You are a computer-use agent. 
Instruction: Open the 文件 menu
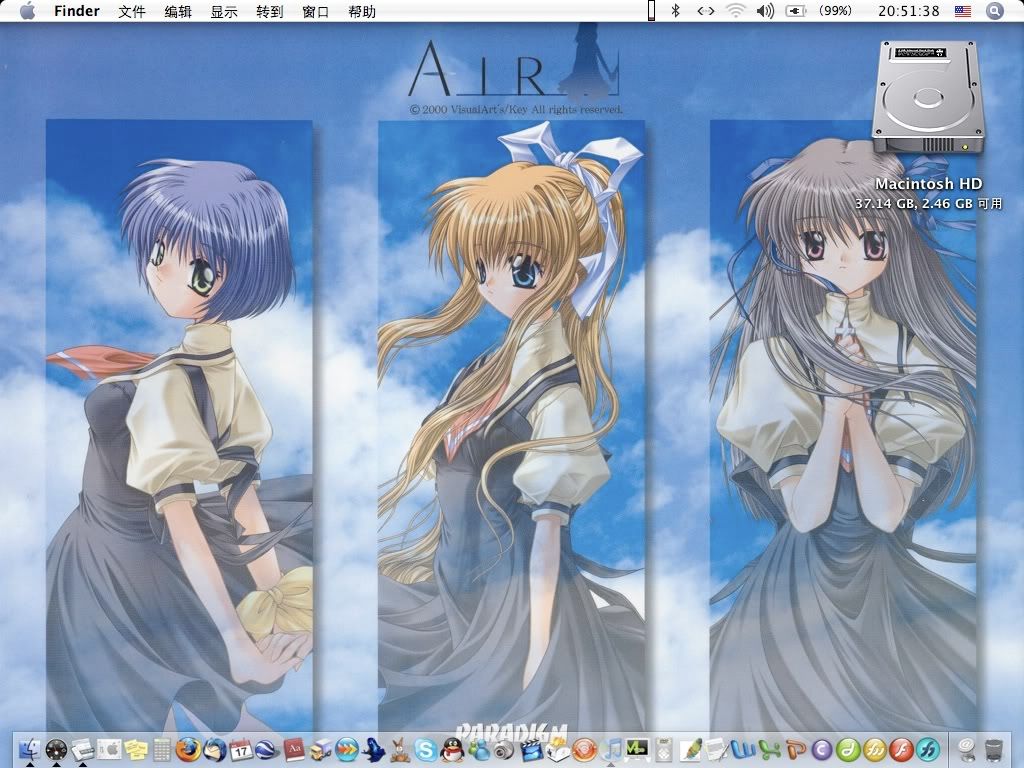pos(131,11)
